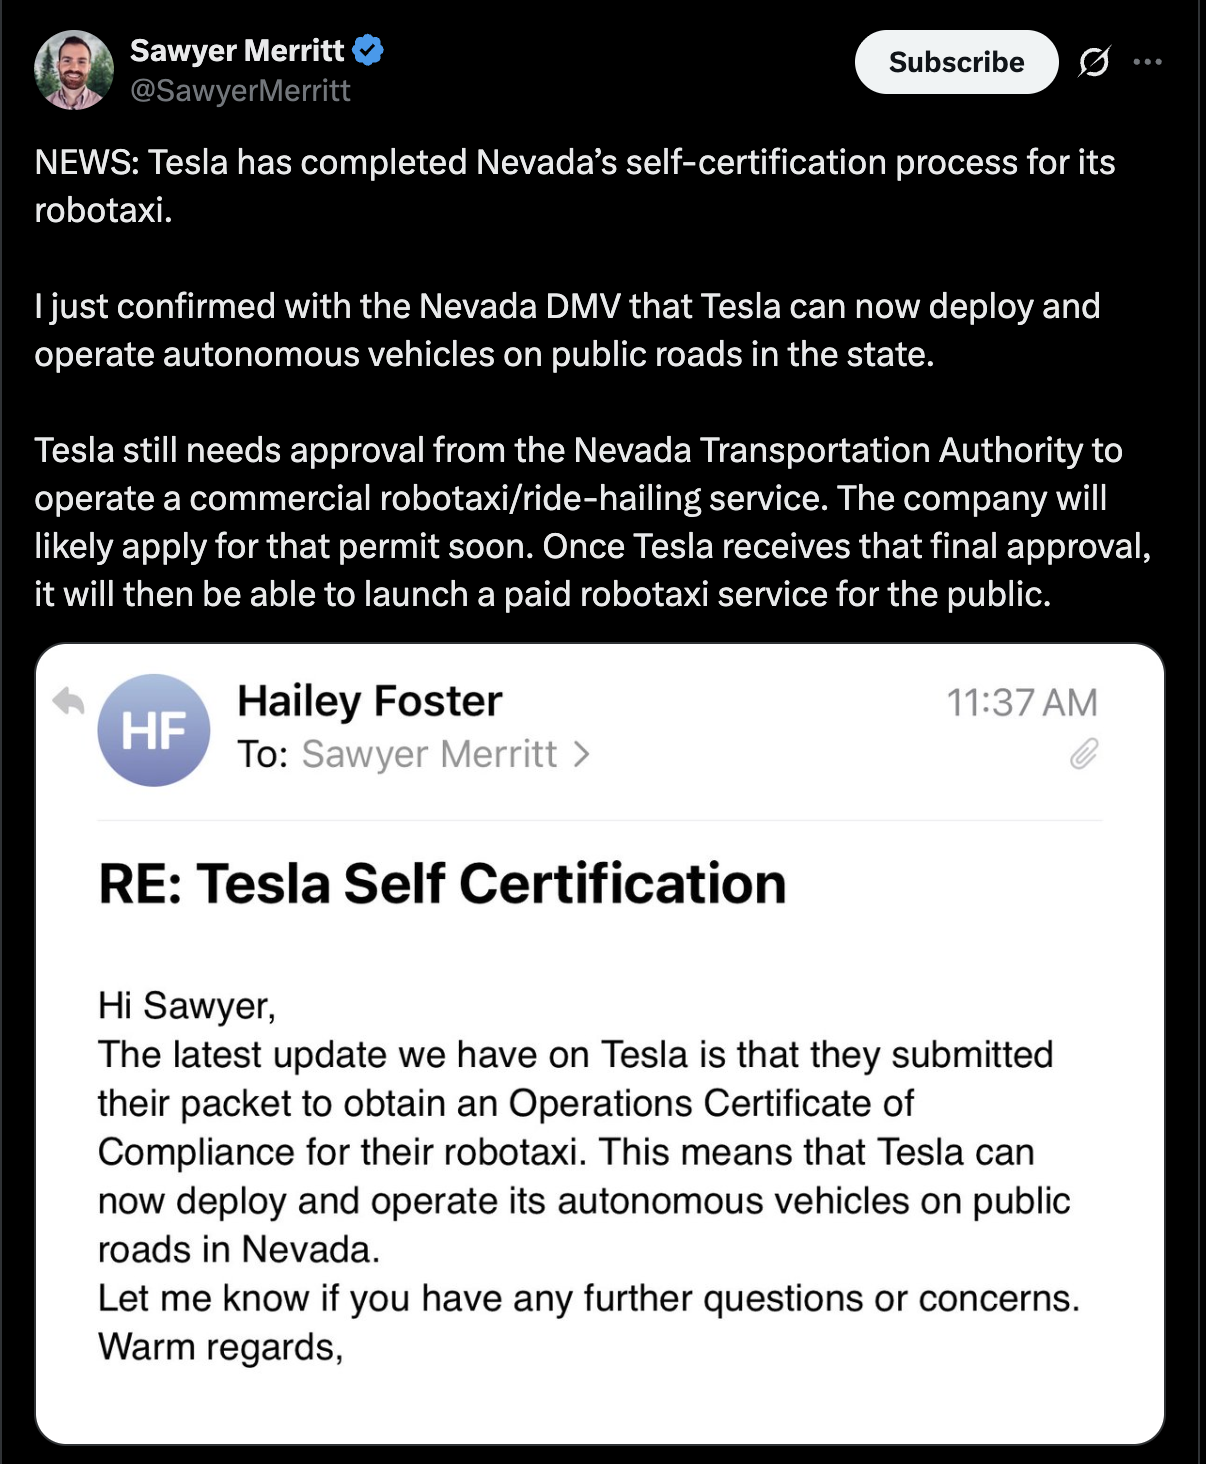This screenshot has height=1464, width=1206.
Task: Click the HF sender avatar circle
Action: point(154,730)
